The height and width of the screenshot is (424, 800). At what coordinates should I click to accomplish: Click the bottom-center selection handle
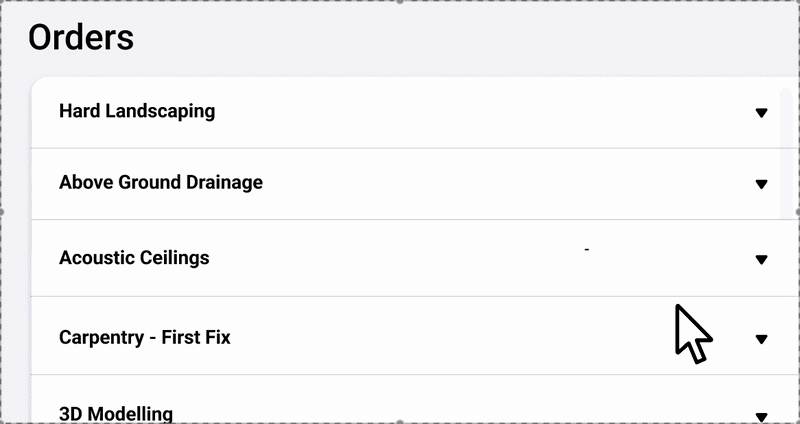pyautogui.click(x=401, y=421)
